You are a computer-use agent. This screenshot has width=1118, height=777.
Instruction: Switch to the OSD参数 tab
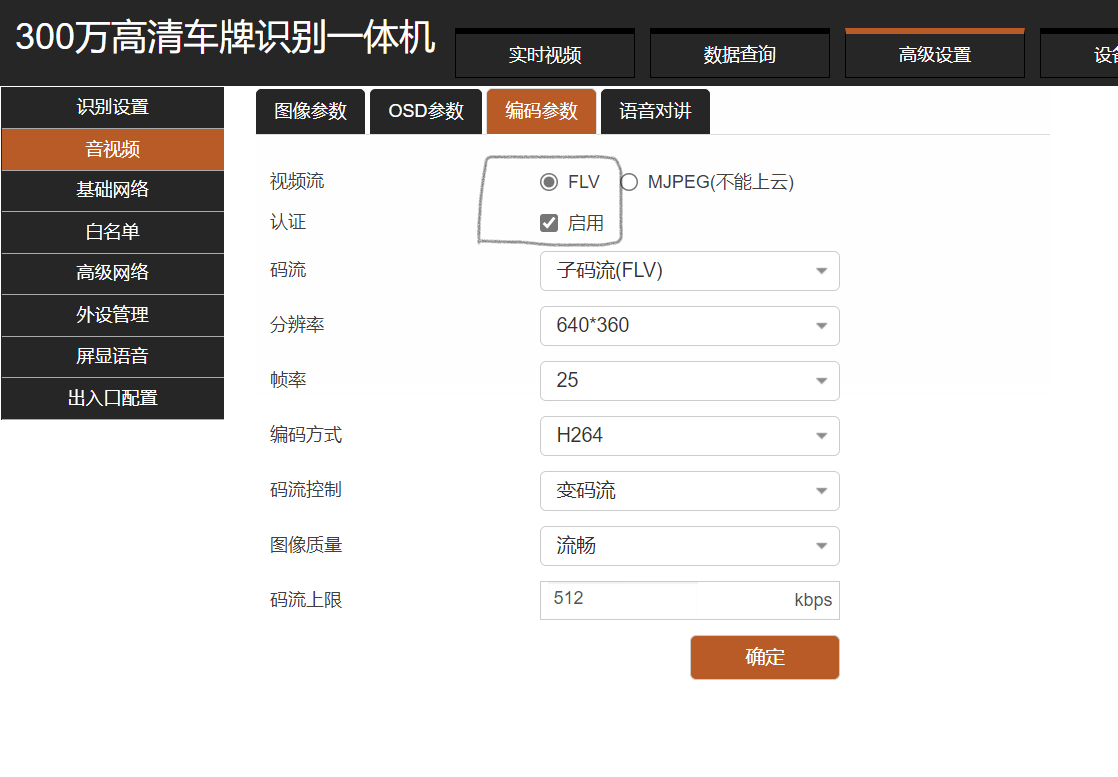coord(426,111)
